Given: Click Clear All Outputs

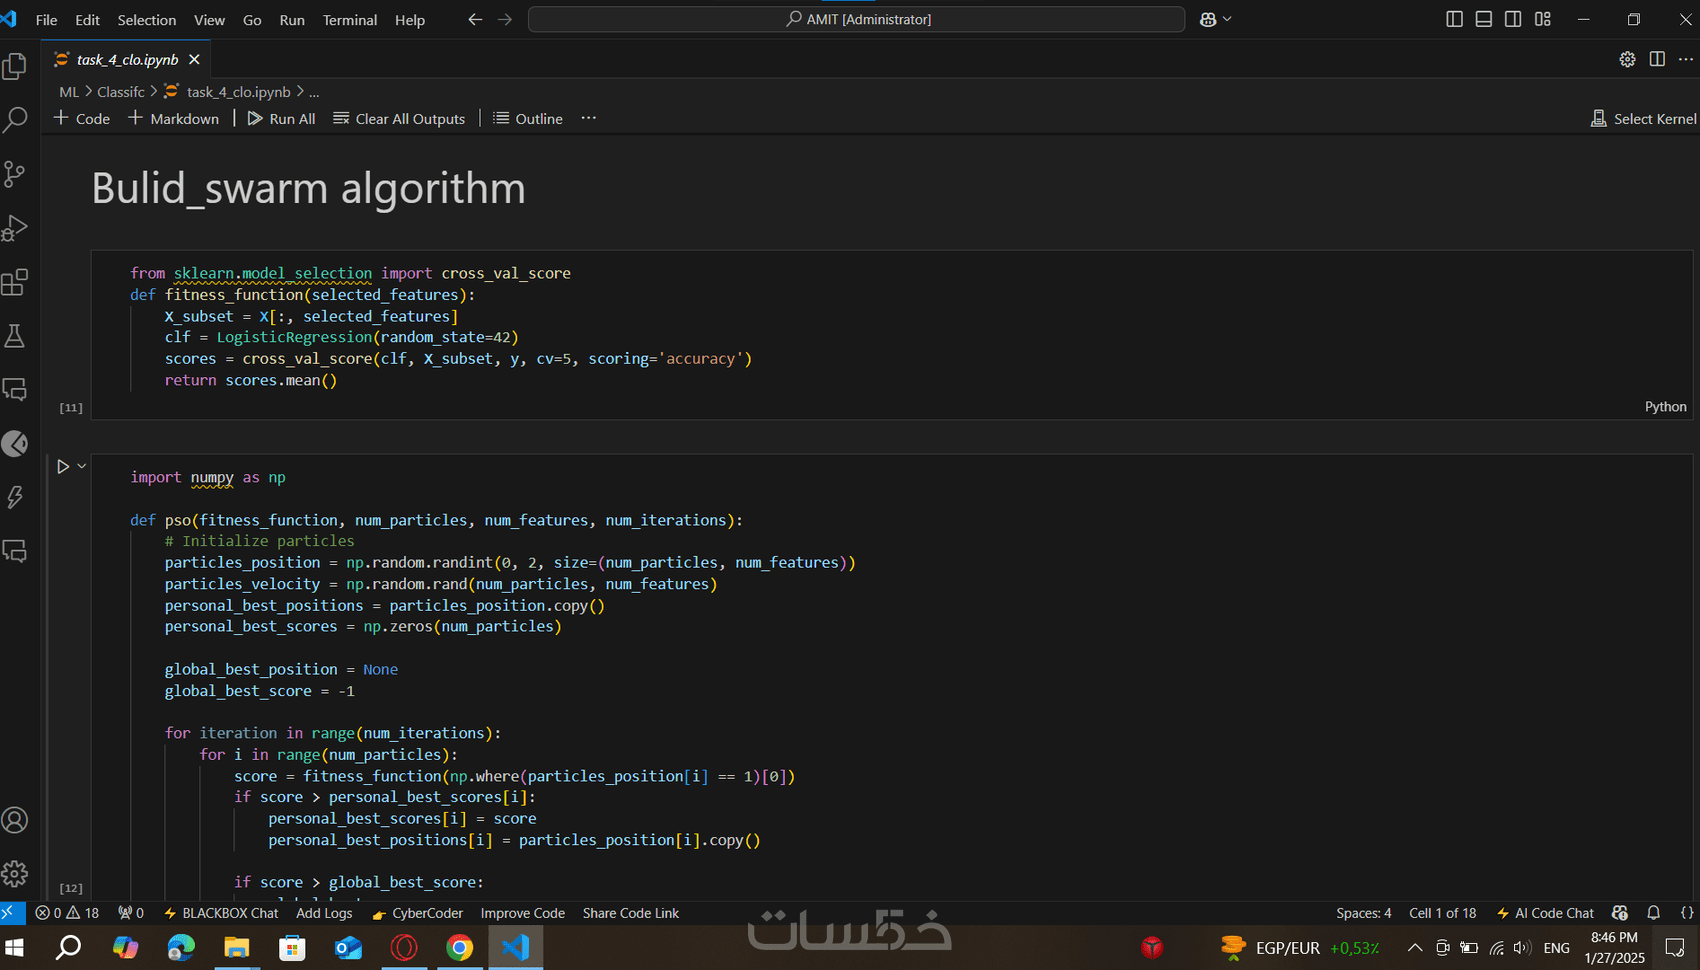Looking at the screenshot, I should (399, 118).
